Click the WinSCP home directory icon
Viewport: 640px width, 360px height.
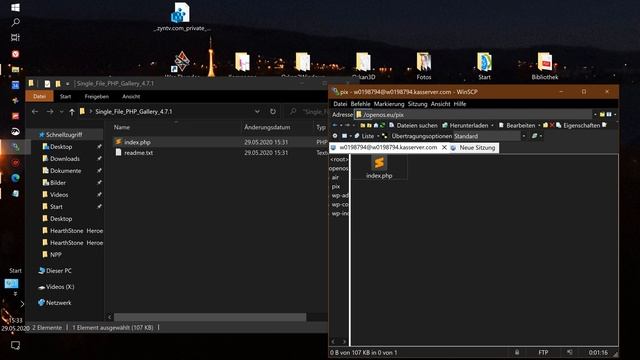376,125
